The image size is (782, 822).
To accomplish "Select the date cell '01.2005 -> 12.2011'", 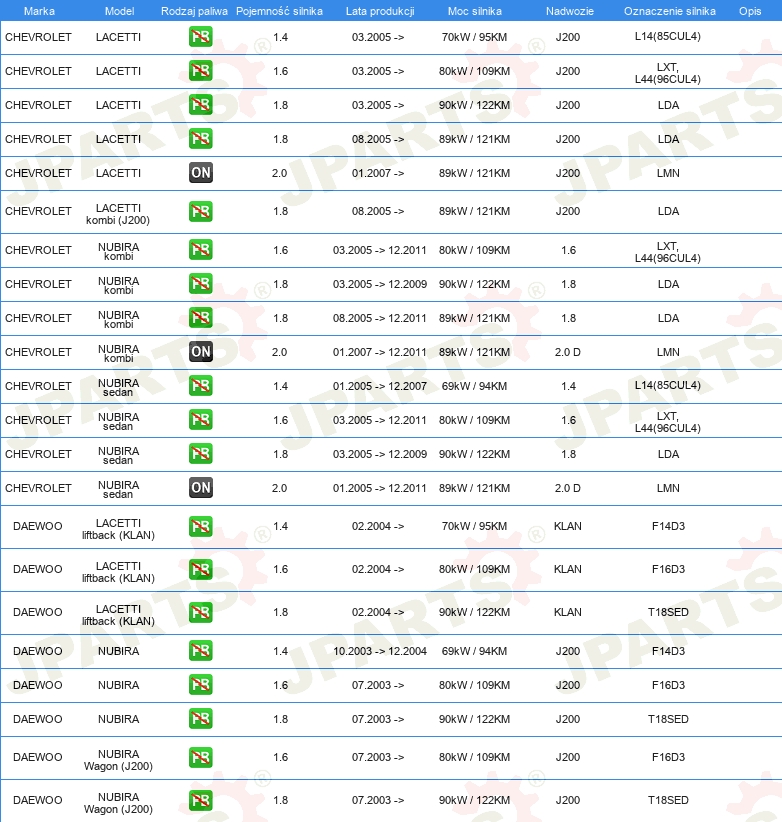I will [380, 488].
